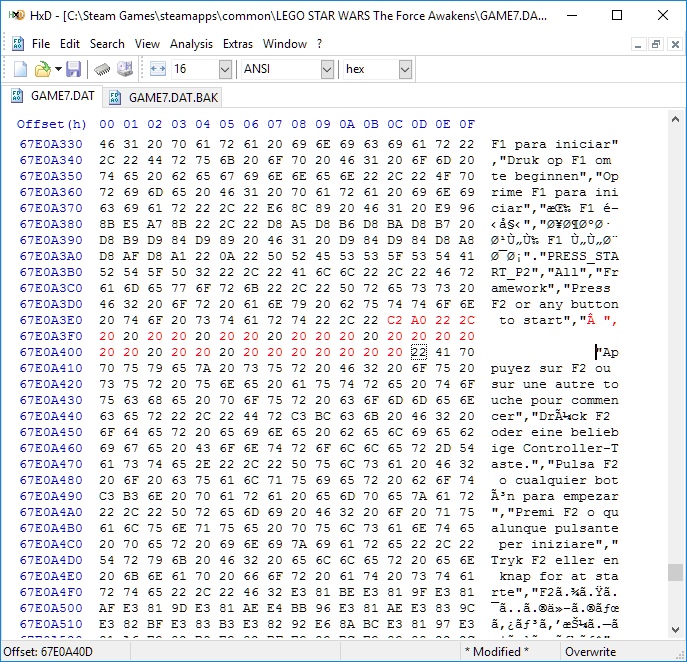Open disk editor icon in toolbar
Screen dimensions: 687x662
tap(125, 69)
